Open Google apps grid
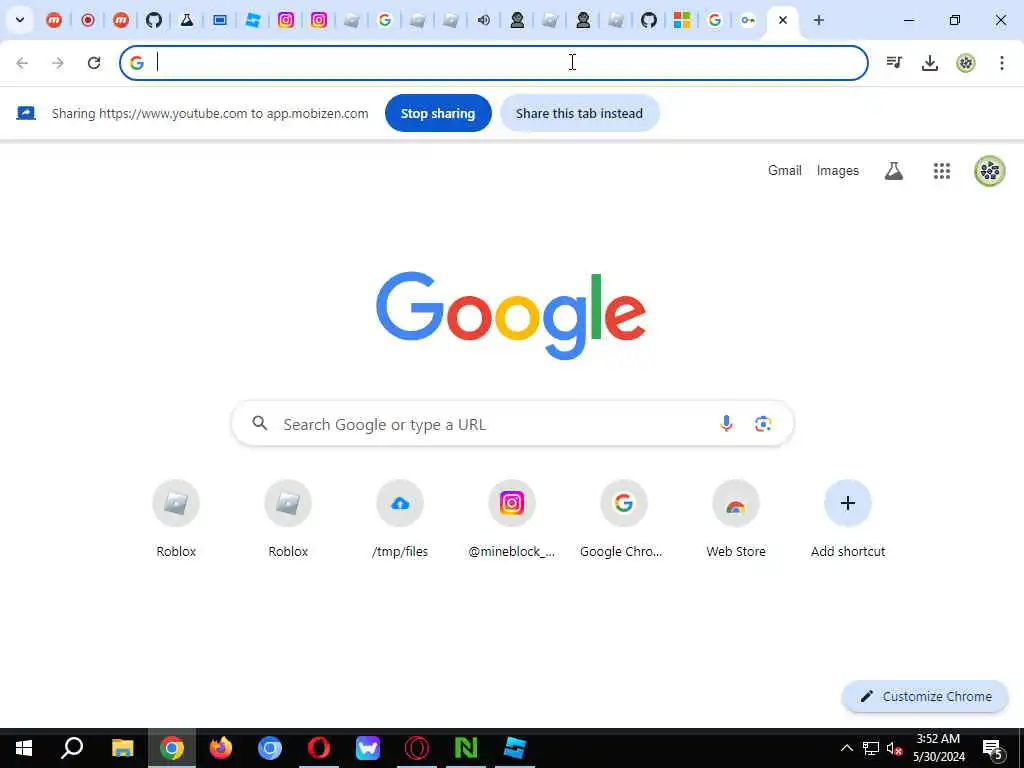1024x768 pixels. [x=942, y=171]
